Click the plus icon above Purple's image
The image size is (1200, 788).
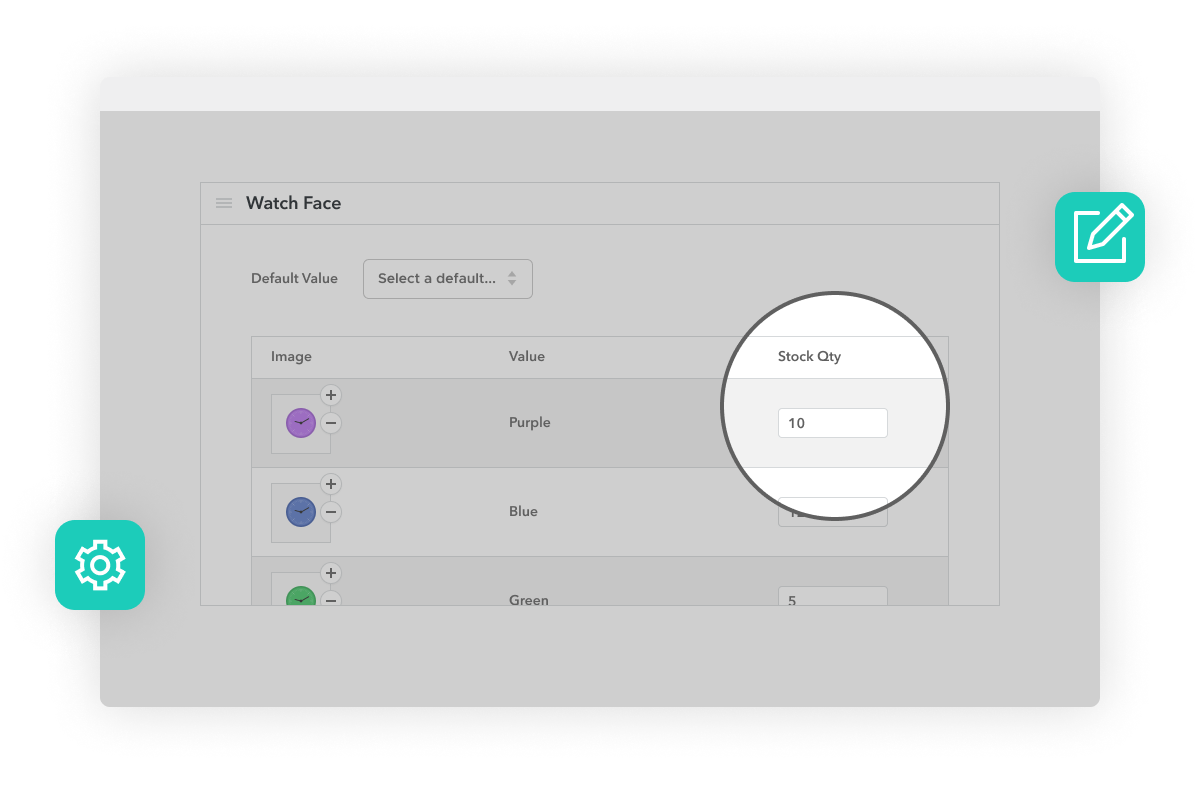click(330, 395)
